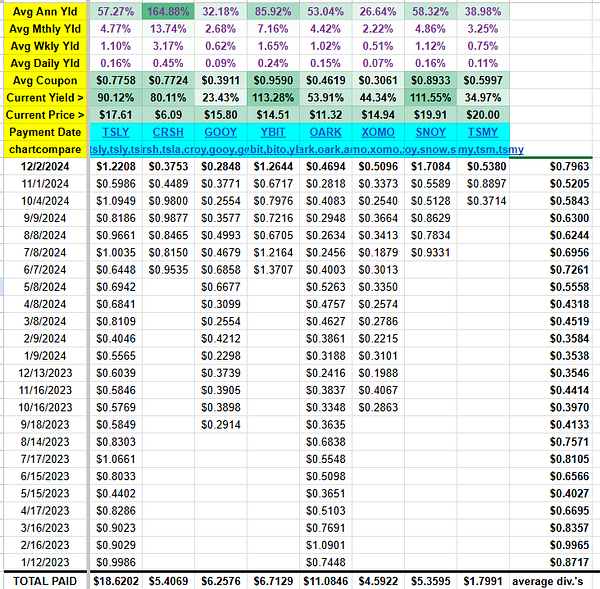Viewport: 600px width, 589px height.
Task: Select the $0.9590 average coupon cell
Action: 273,80
